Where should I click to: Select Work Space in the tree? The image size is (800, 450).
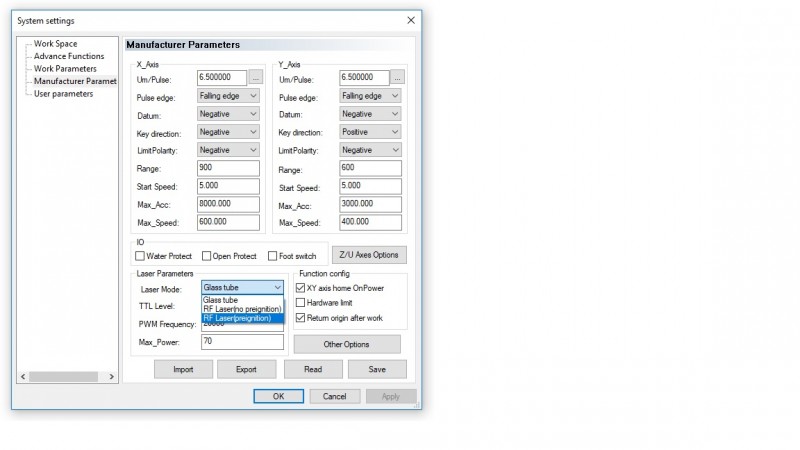(x=56, y=44)
